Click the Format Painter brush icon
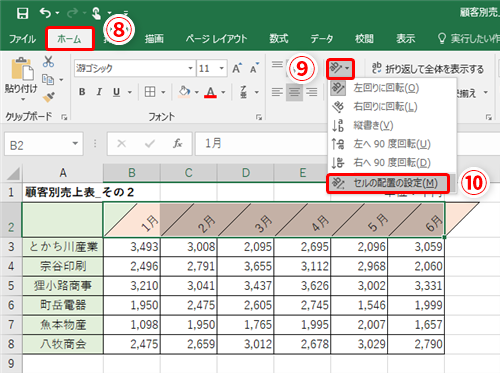500x373 pixels. tap(49, 97)
